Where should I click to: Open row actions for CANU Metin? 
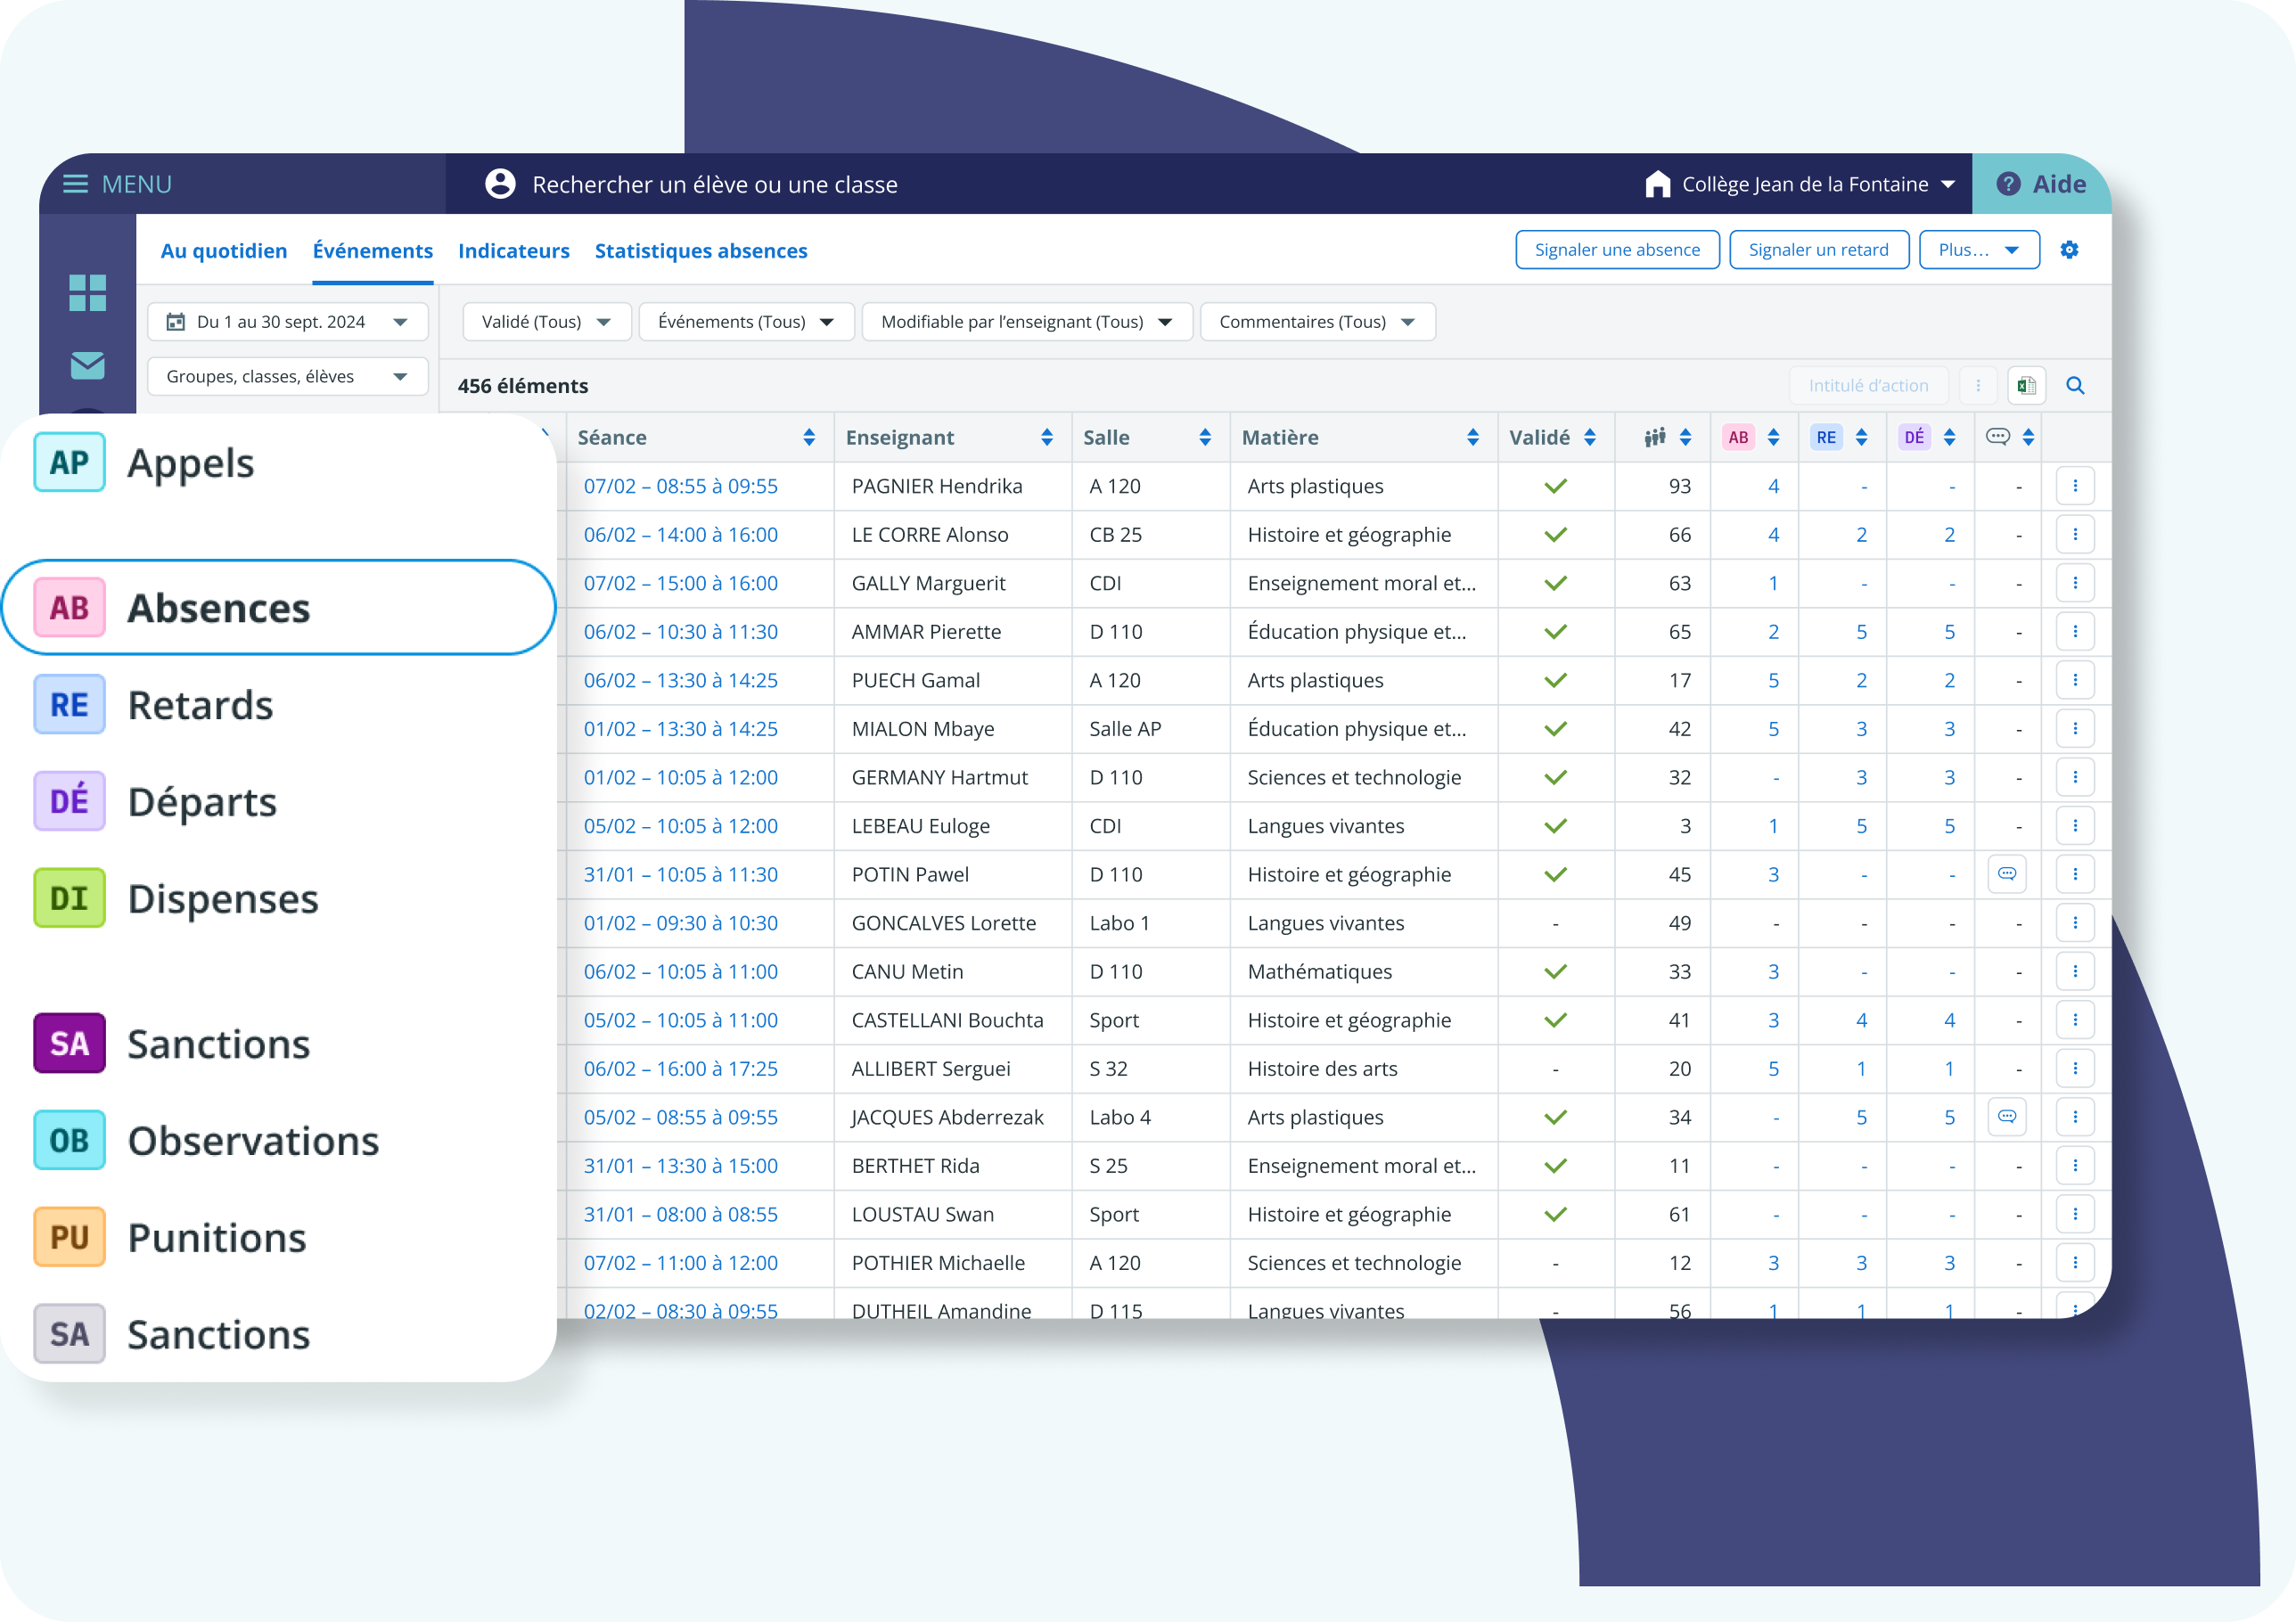(2075, 972)
